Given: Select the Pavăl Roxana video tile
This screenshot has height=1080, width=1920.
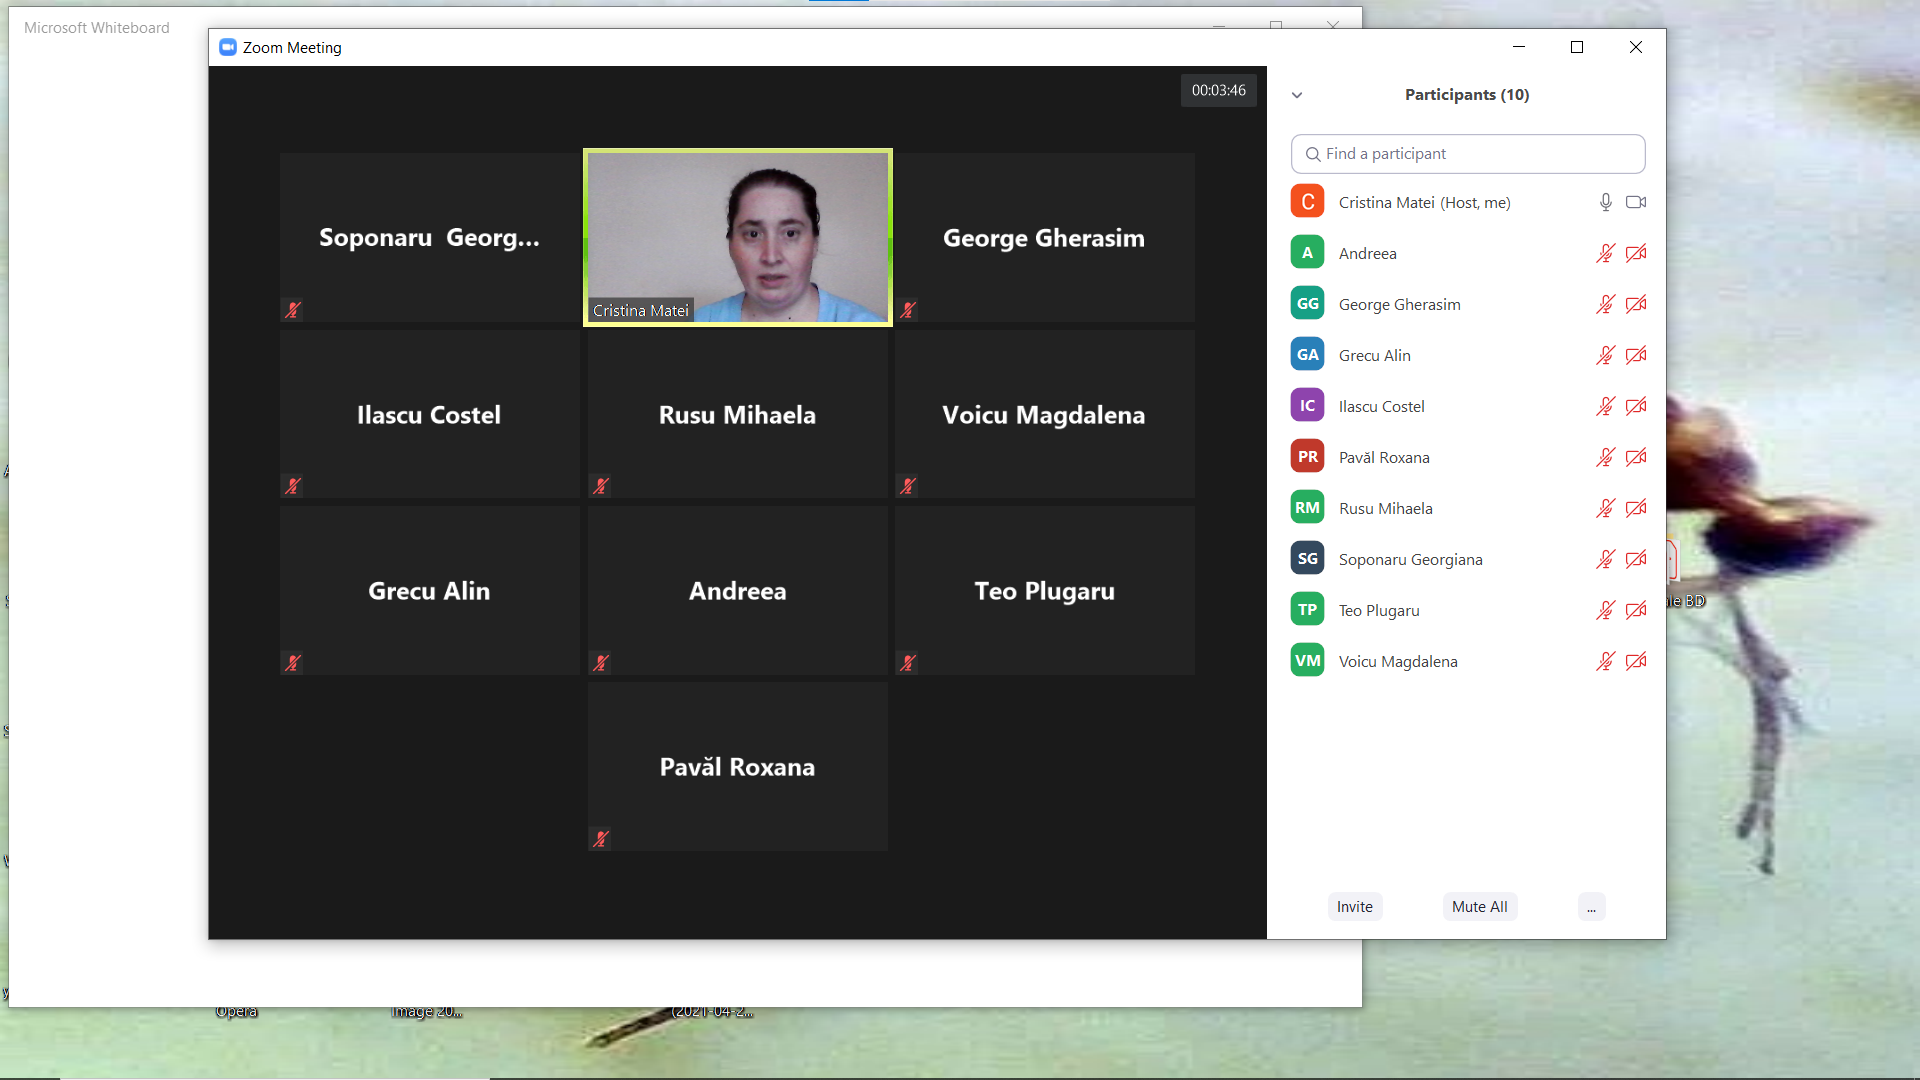Looking at the screenshot, I should pyautogui.click(x=738, y=767).
